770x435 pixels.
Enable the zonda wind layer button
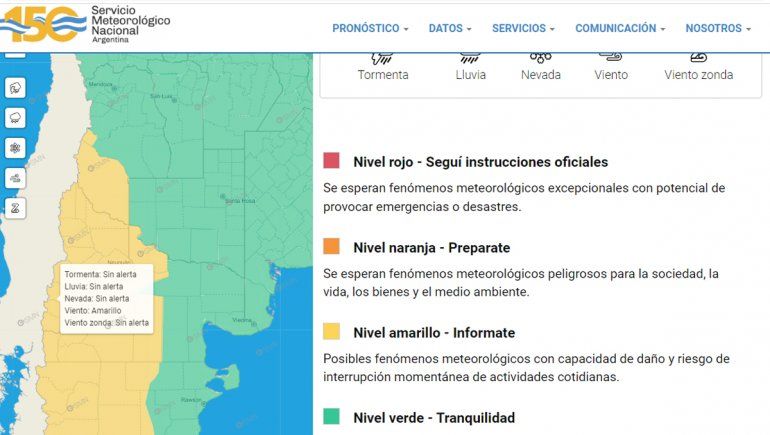15,208
